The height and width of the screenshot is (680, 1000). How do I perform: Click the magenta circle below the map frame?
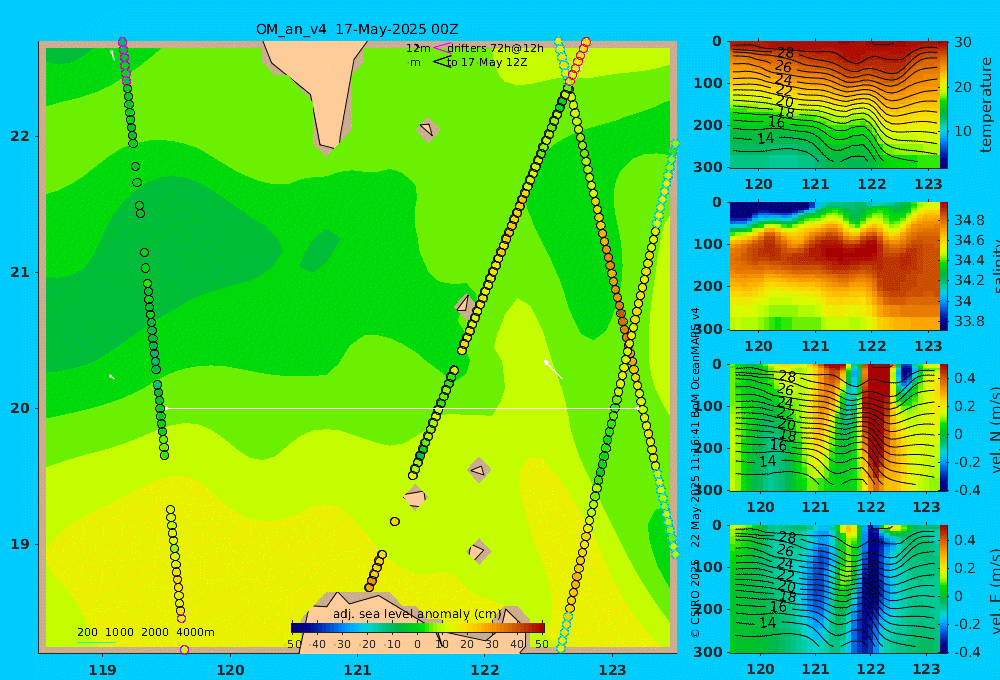pos(184,650)
